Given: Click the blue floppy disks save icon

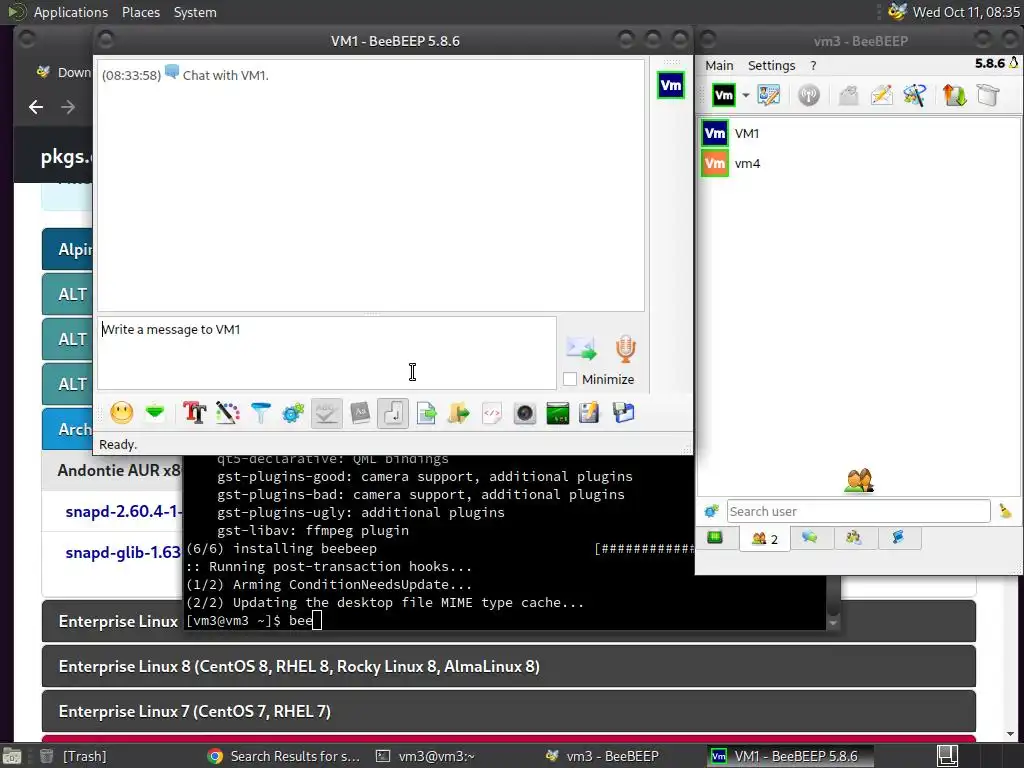Looking at the screenshot, I should [x=623, y=413].
